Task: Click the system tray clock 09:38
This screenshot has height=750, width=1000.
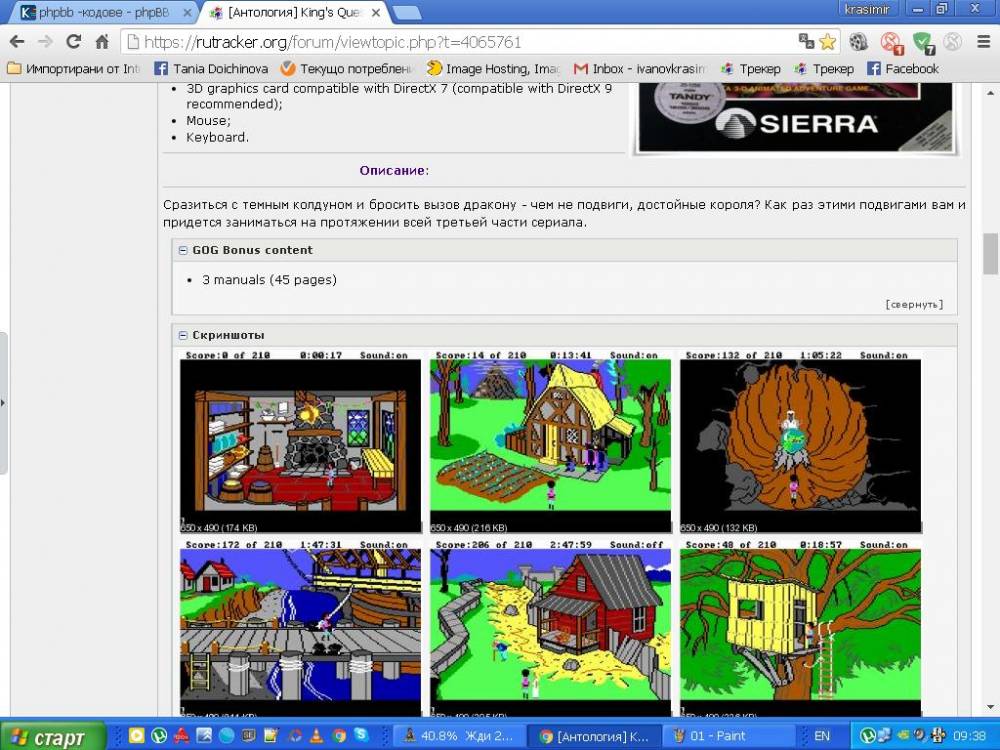Action: [969, 736]
